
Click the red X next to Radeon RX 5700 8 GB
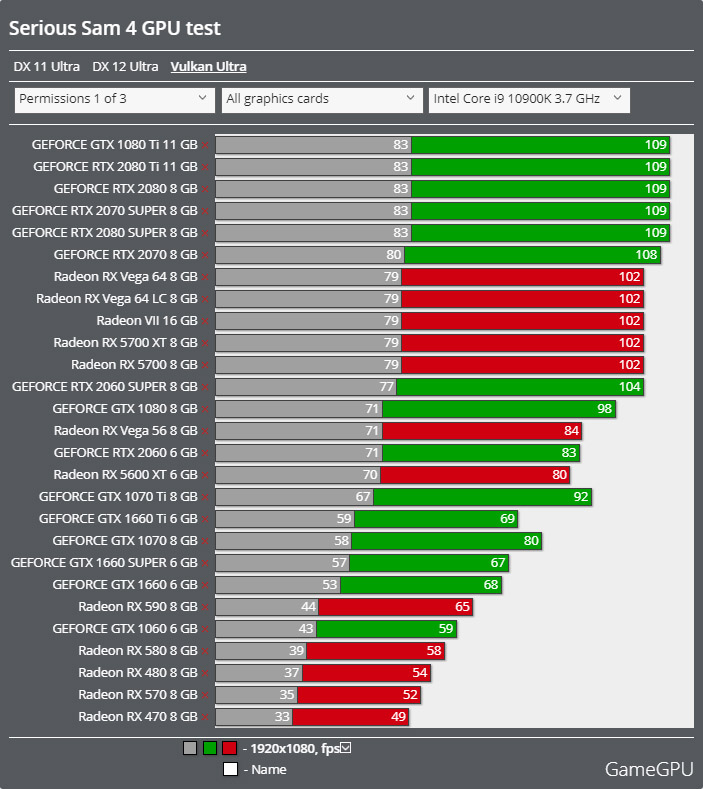[x=205, y=365]
